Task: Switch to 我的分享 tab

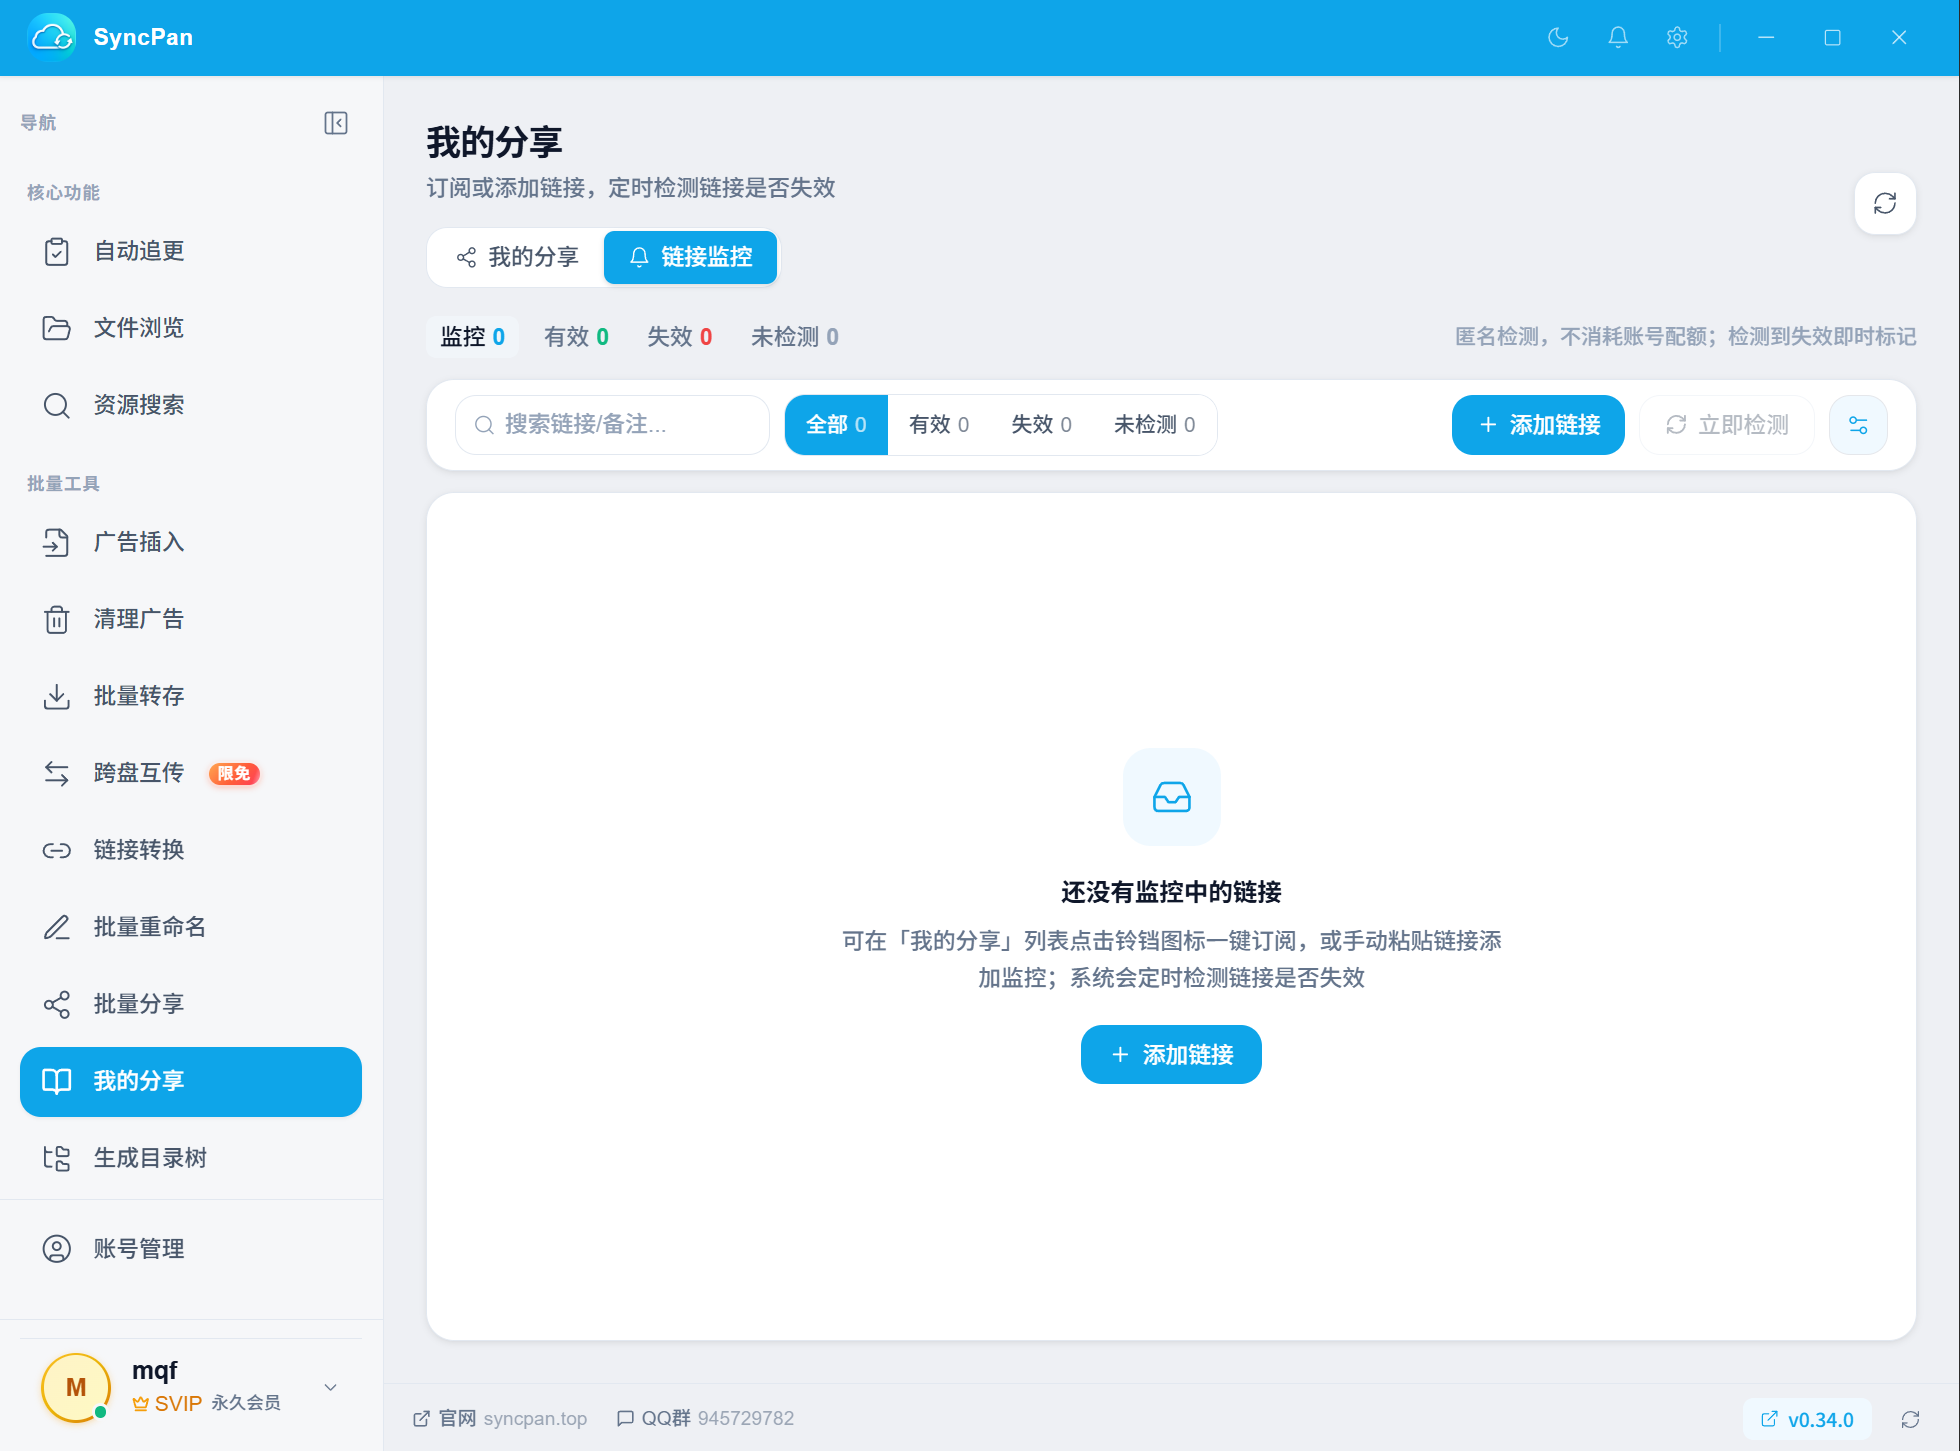Action: click(x=517, y=257)
